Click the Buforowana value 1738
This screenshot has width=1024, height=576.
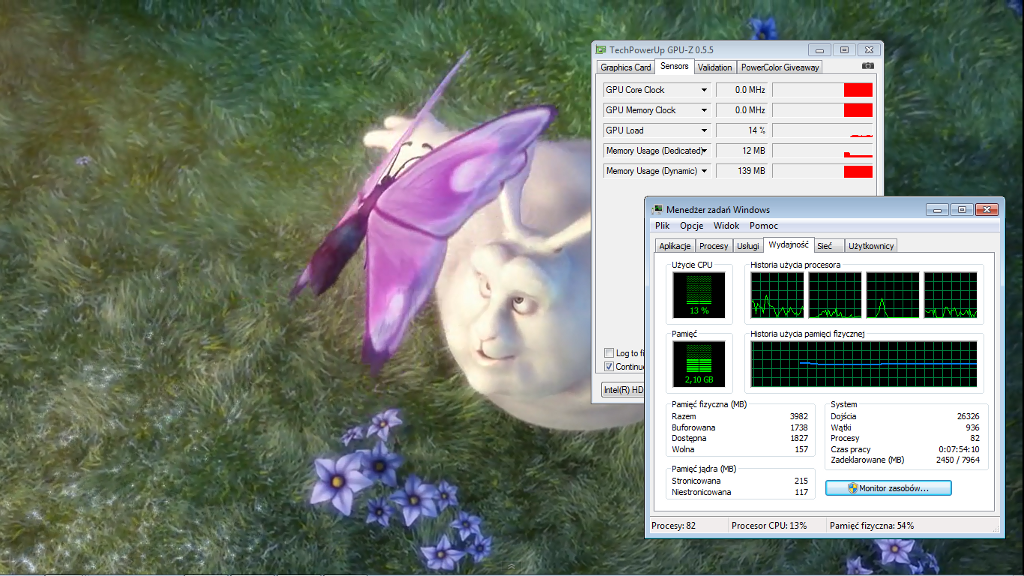(x=799, y=428)
